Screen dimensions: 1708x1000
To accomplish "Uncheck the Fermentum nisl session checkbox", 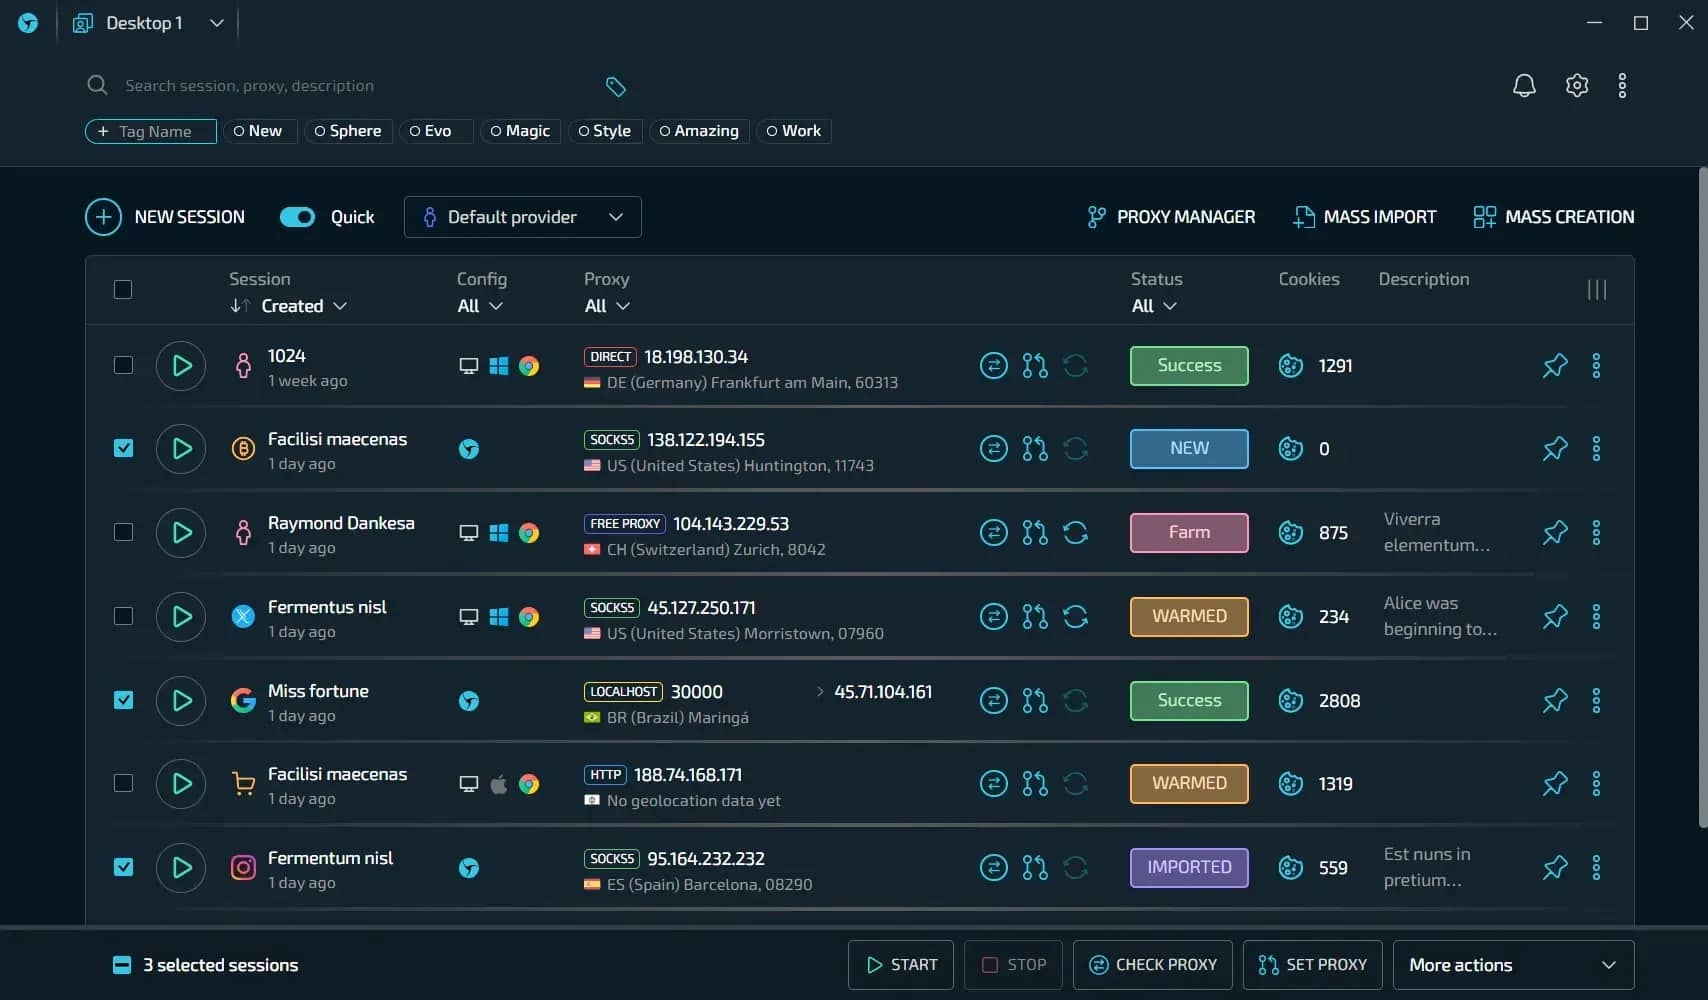I will click(x=123, y=867).
